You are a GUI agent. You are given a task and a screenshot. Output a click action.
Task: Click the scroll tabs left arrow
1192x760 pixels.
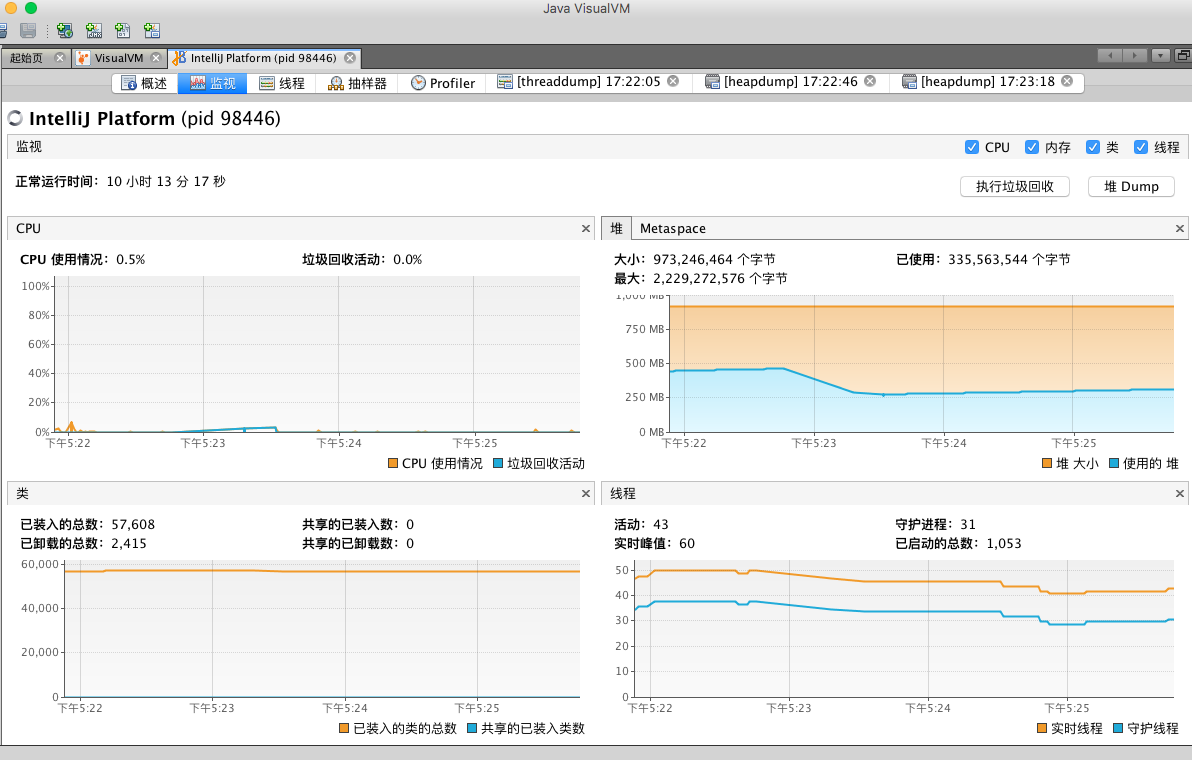tap(1110, 55)
